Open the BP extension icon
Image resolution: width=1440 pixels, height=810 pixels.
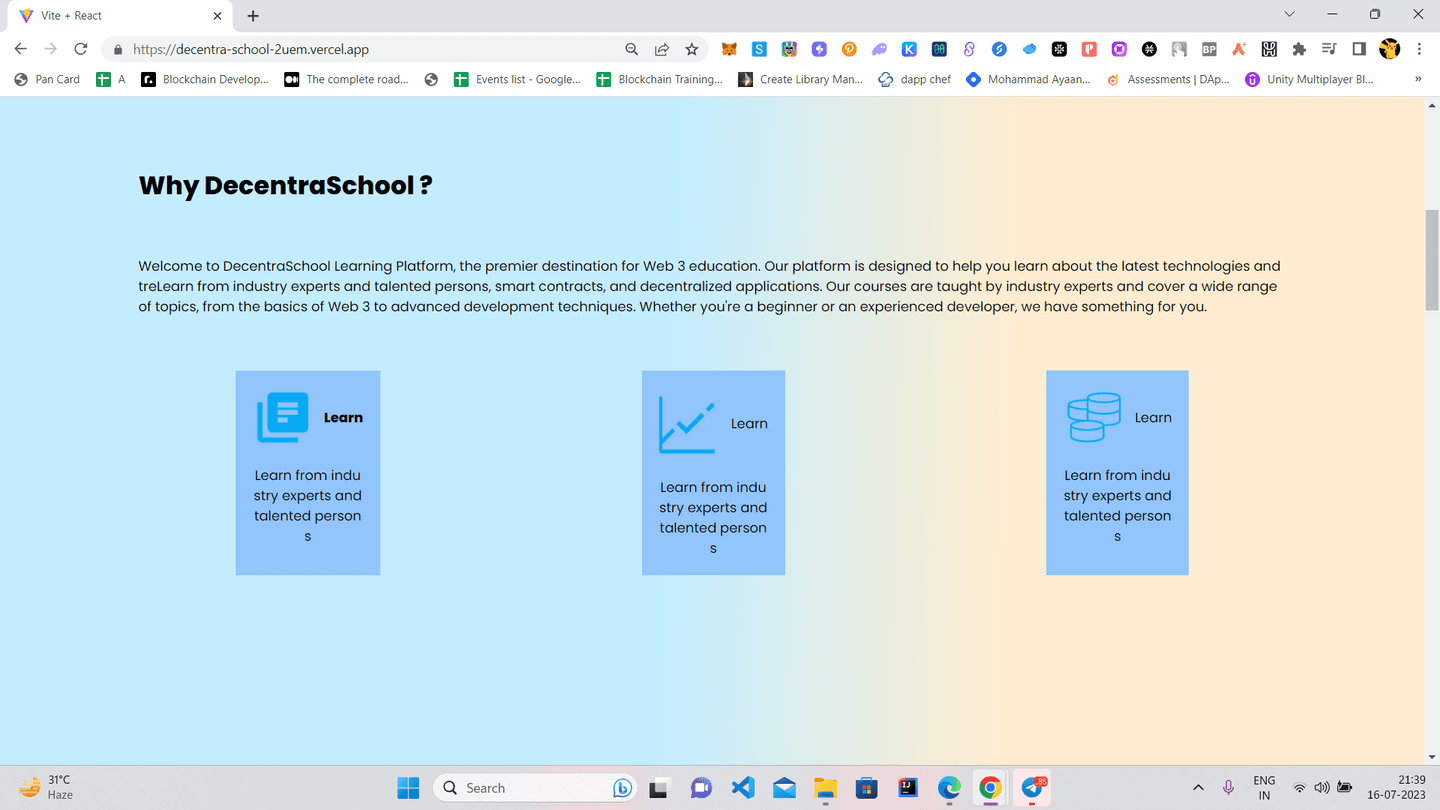pos(1209,49)
